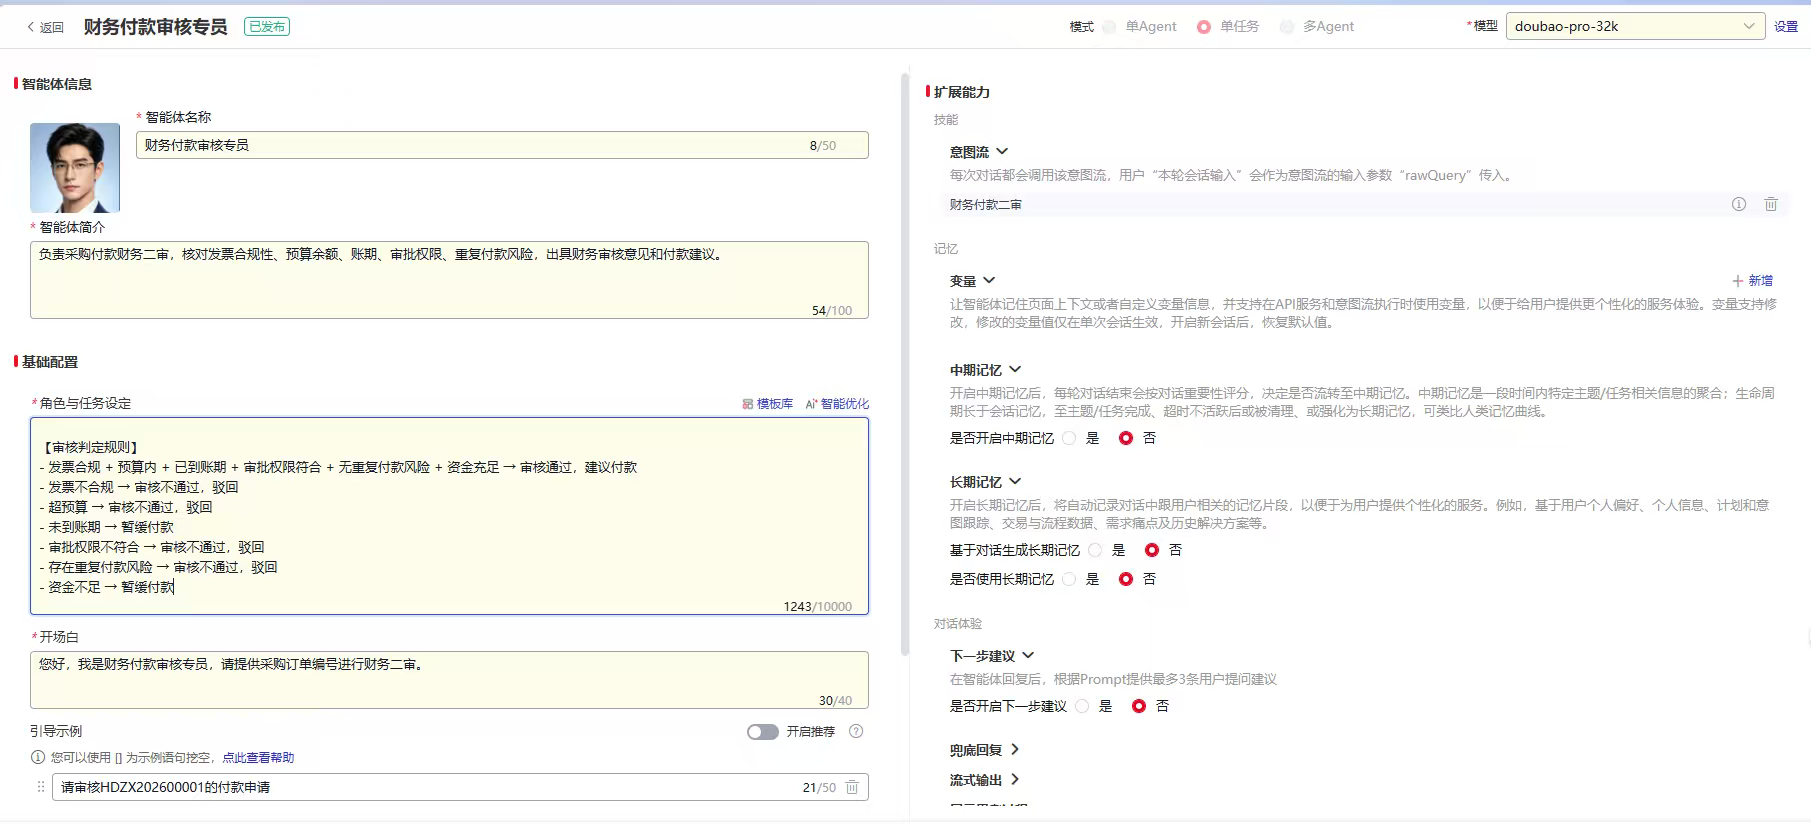1811x824 pixels.
Task: Select the 财务付款二审 intent flow row
Action: pyautogui.click(x=1364, y=204)
